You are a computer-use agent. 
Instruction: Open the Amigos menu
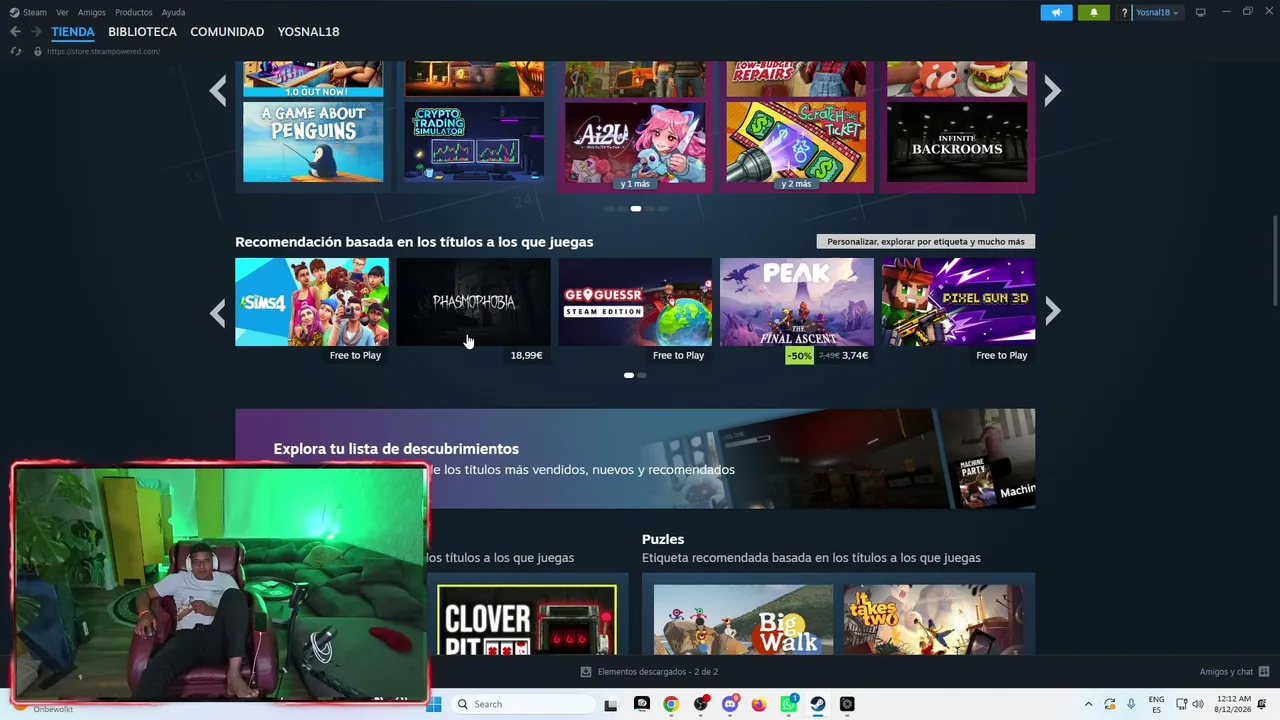(x=92, y=12)
